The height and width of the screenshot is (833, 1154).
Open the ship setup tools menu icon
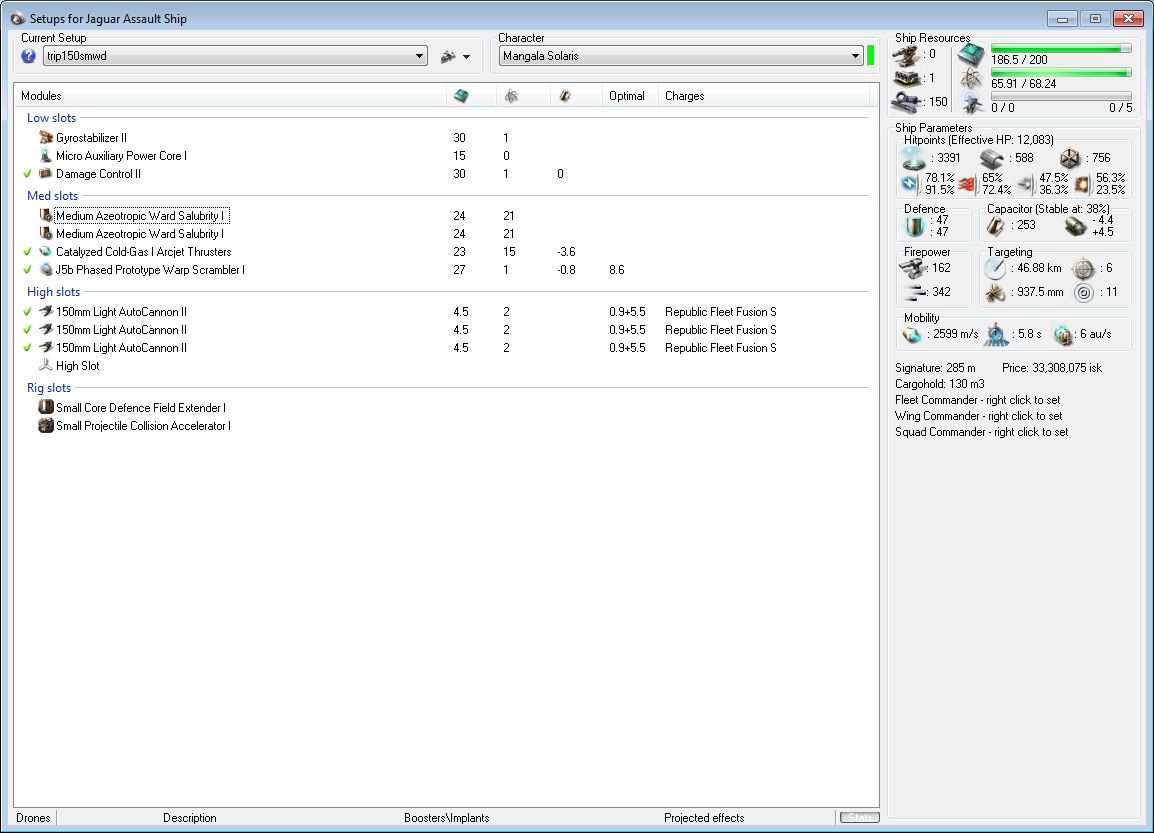coord(455,57)
